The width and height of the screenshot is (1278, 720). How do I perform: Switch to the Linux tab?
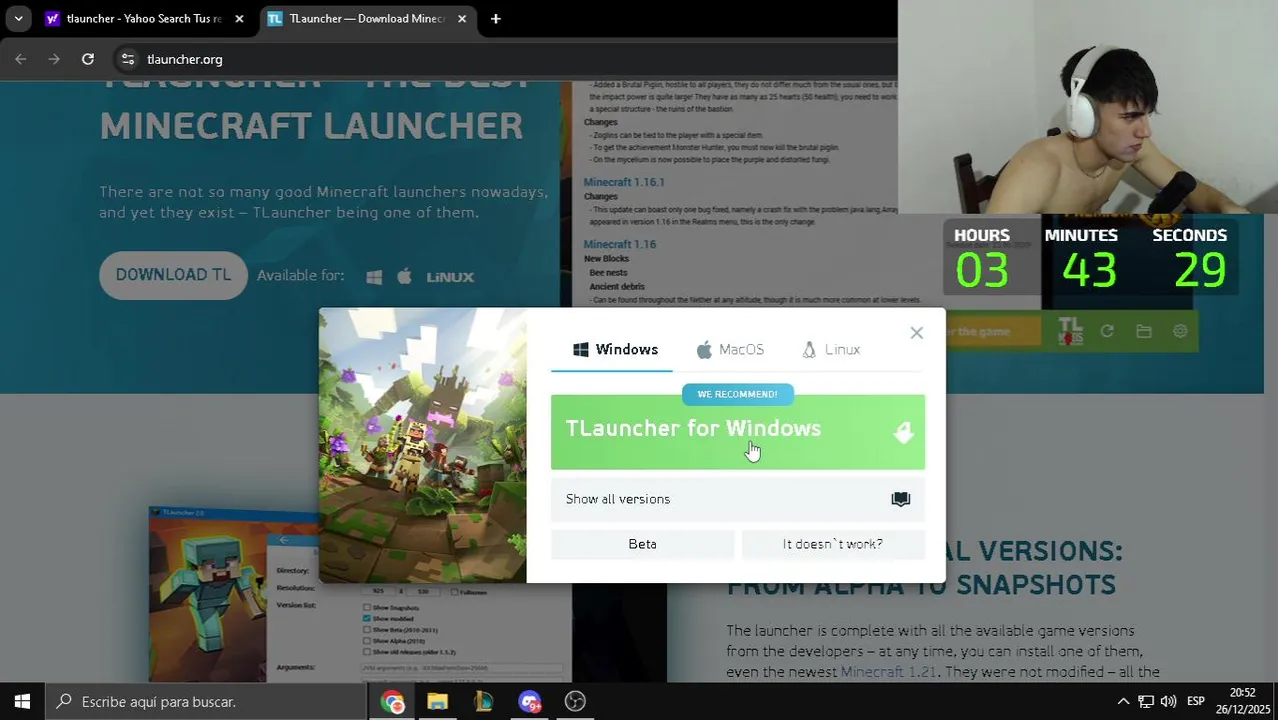831,349
